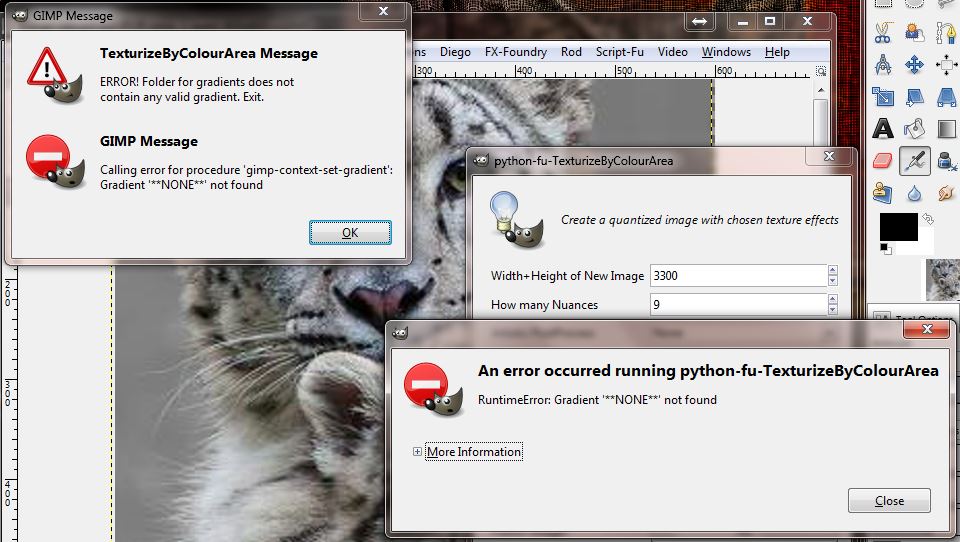The width and height of the screenshot is (960, 542).
Task: Click the Width+Height of New Image field
Action: point(738,276)
